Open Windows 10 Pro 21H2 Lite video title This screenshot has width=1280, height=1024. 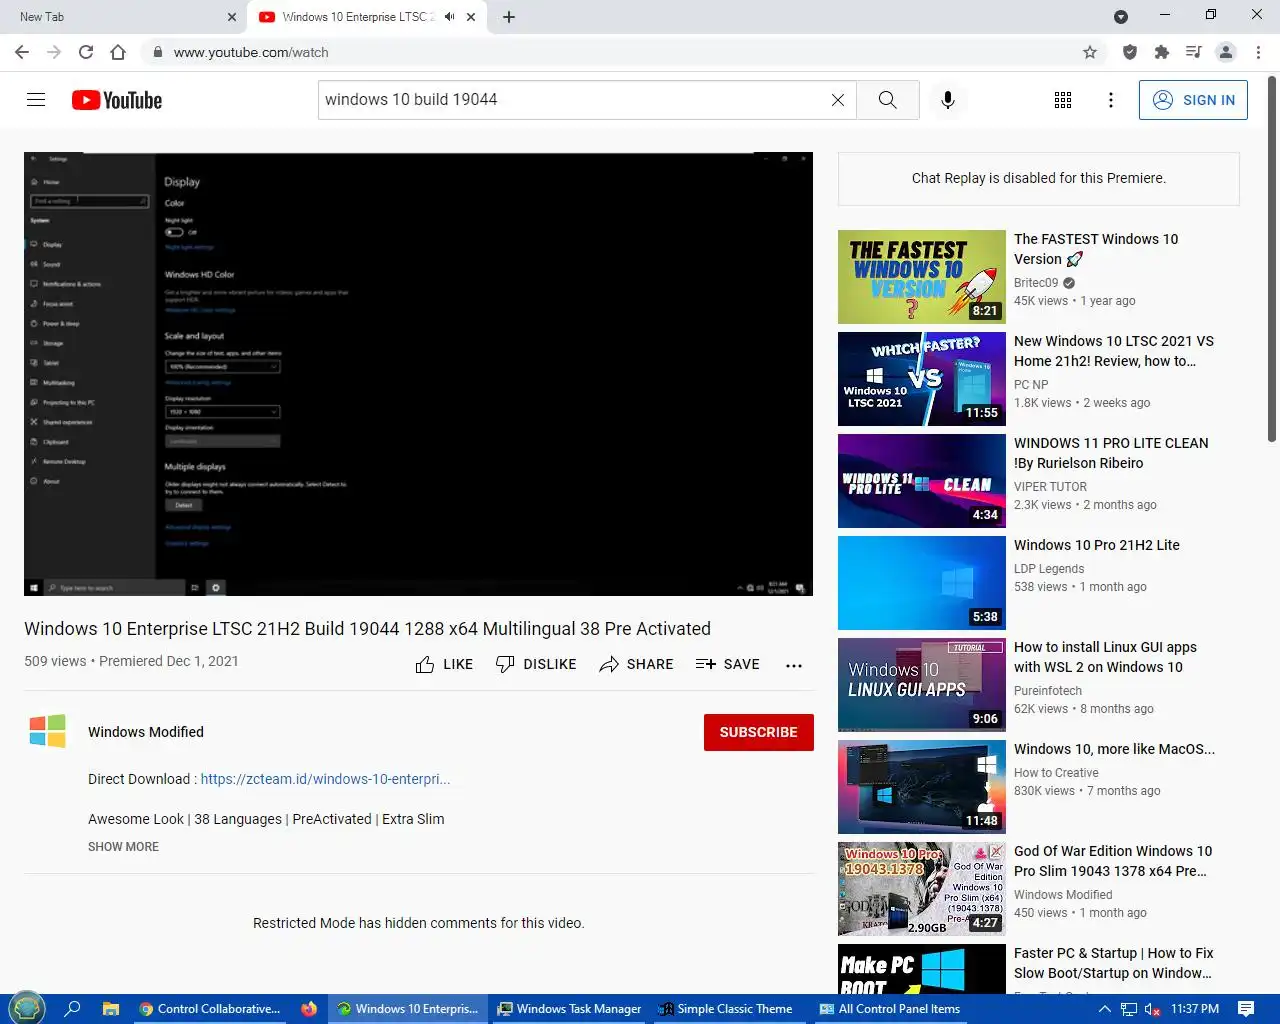pyautogui.click(x=1096, y=545)
